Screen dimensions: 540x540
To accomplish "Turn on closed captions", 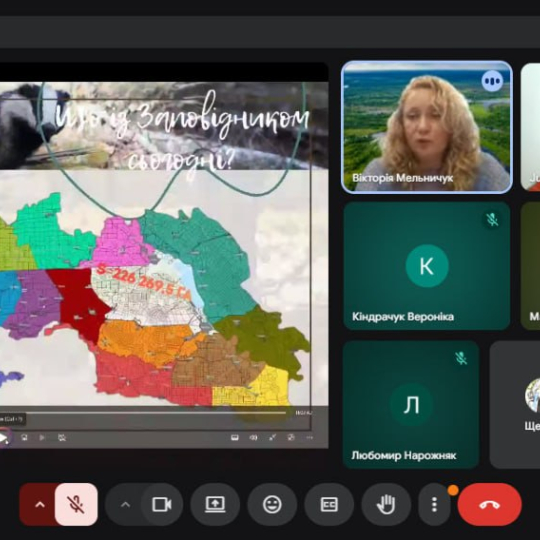I will (329, 505).
